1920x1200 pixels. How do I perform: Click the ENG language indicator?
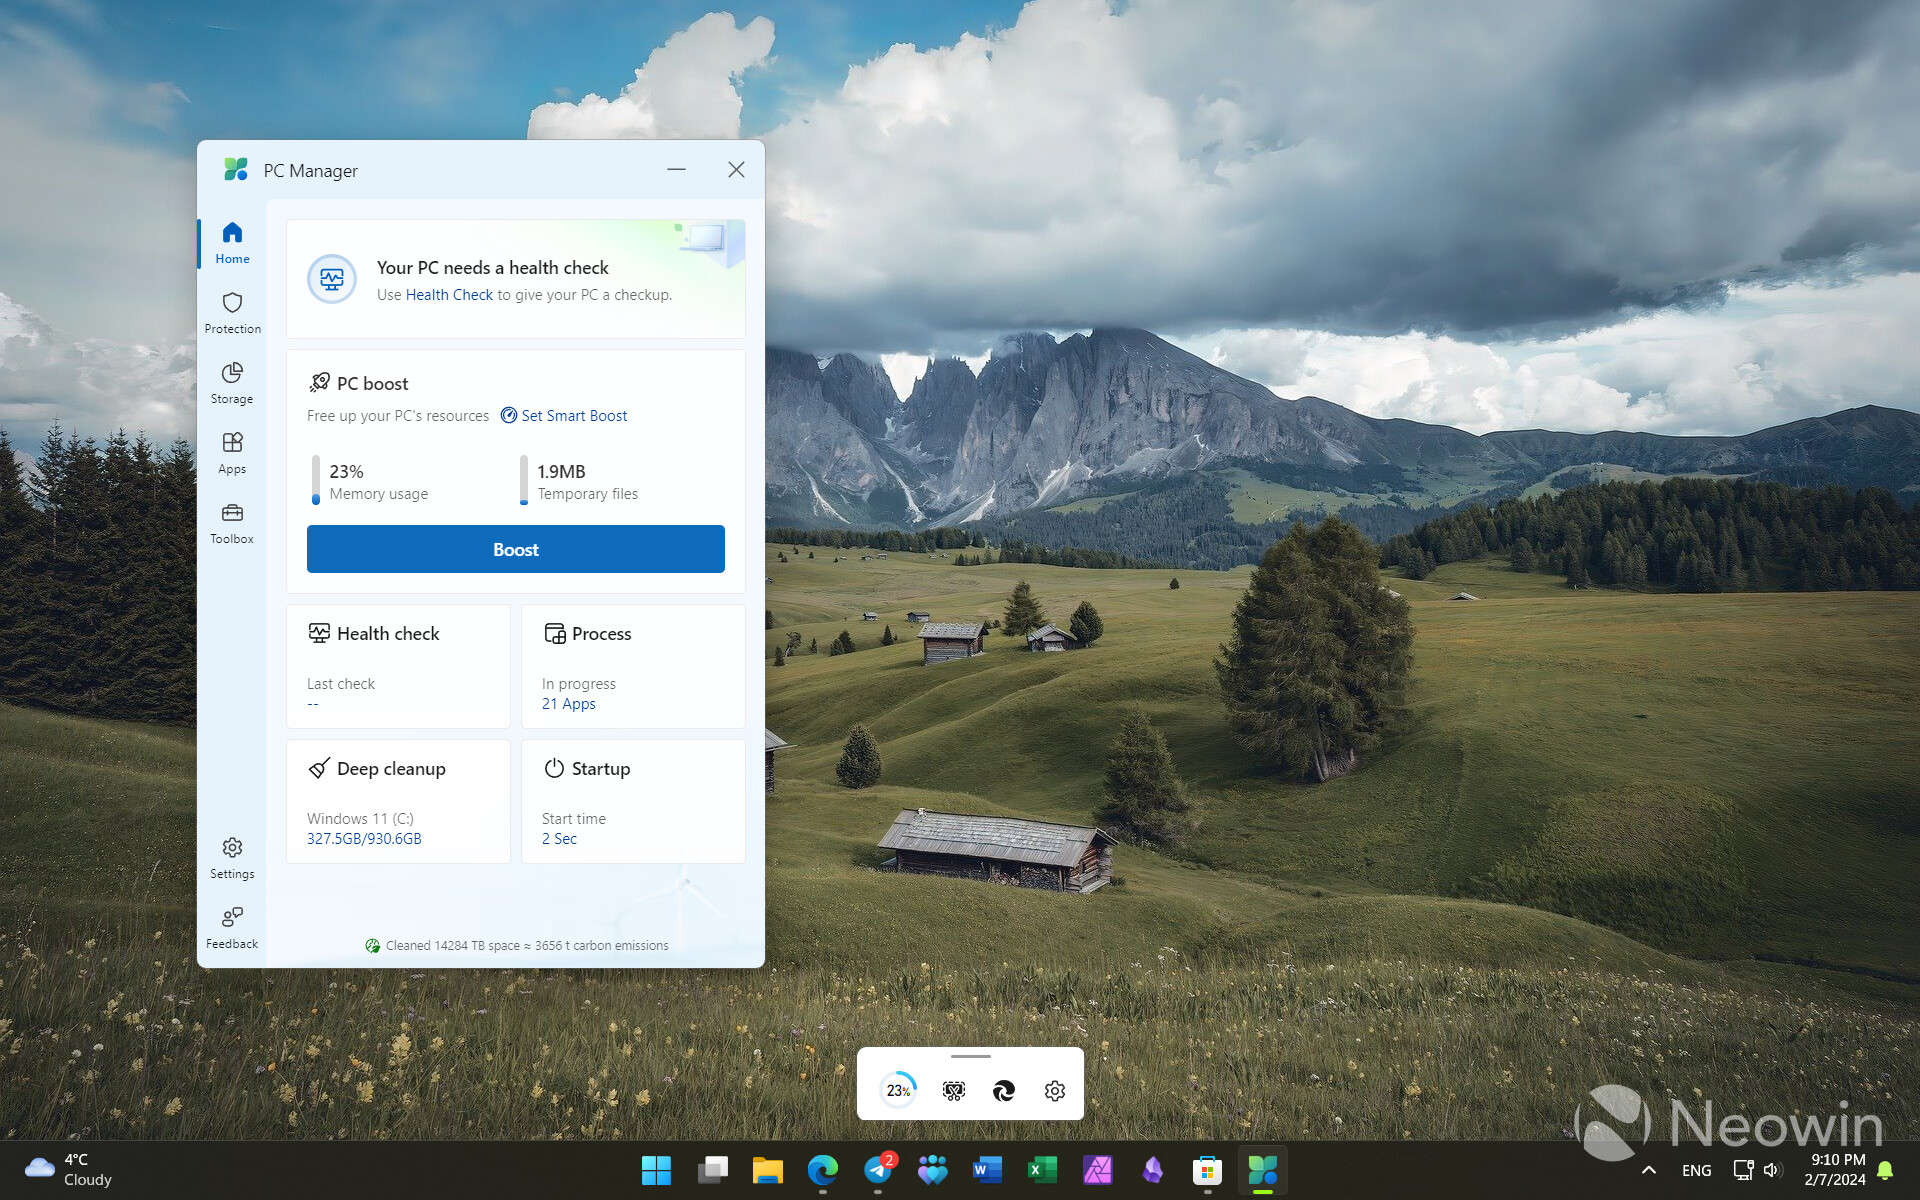pos(1697,1170)
